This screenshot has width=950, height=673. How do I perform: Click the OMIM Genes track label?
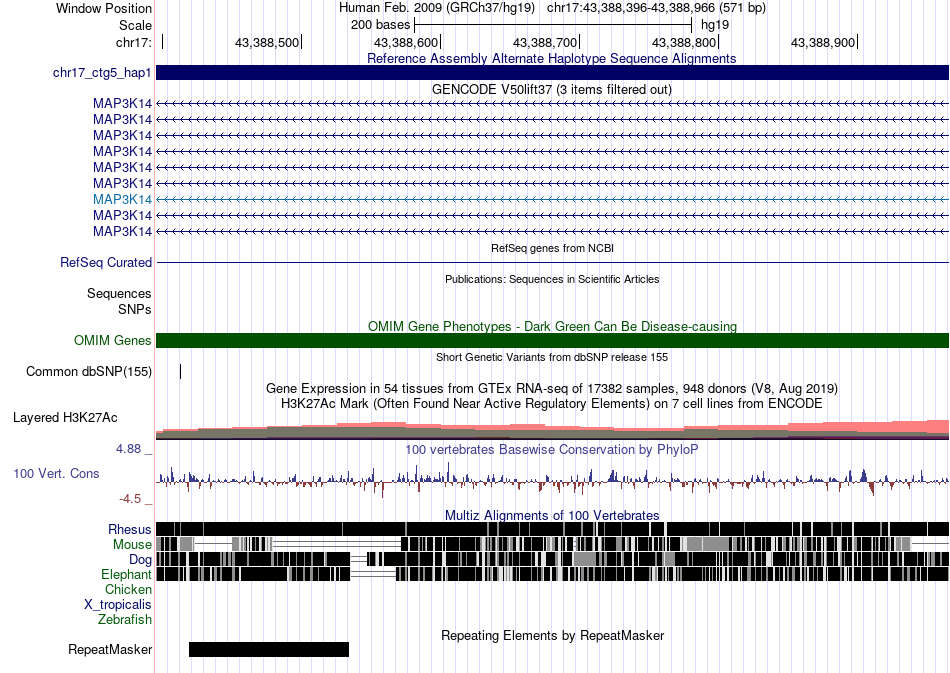[x=112, y=340]
